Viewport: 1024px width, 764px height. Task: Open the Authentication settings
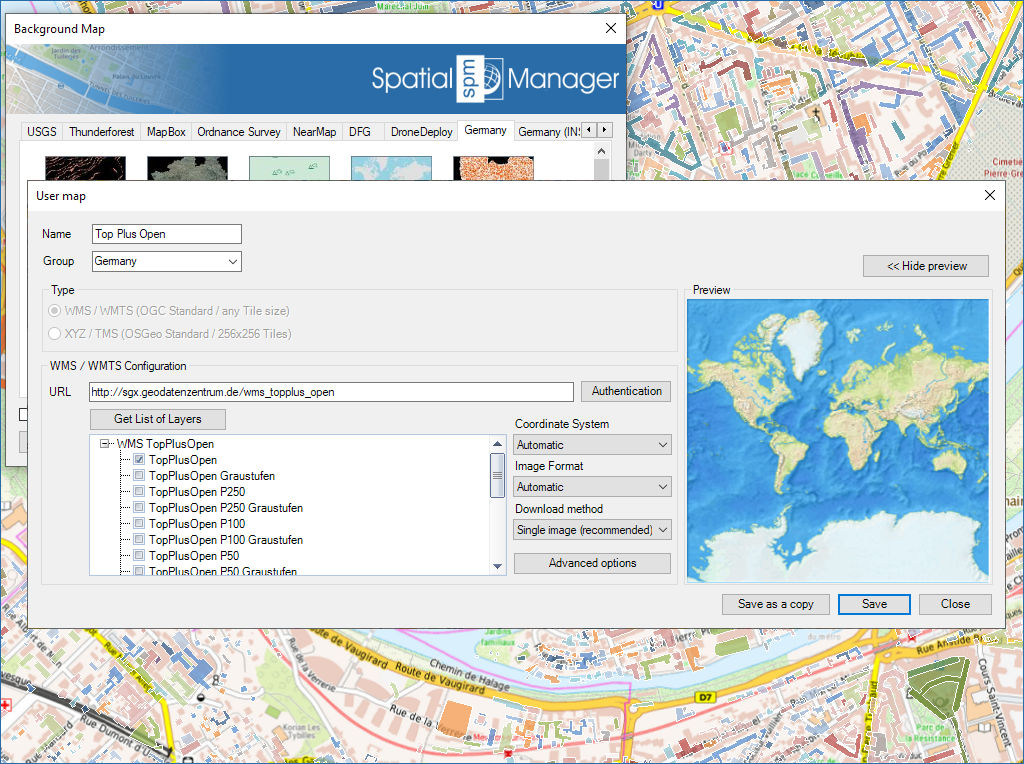[626, 391]
